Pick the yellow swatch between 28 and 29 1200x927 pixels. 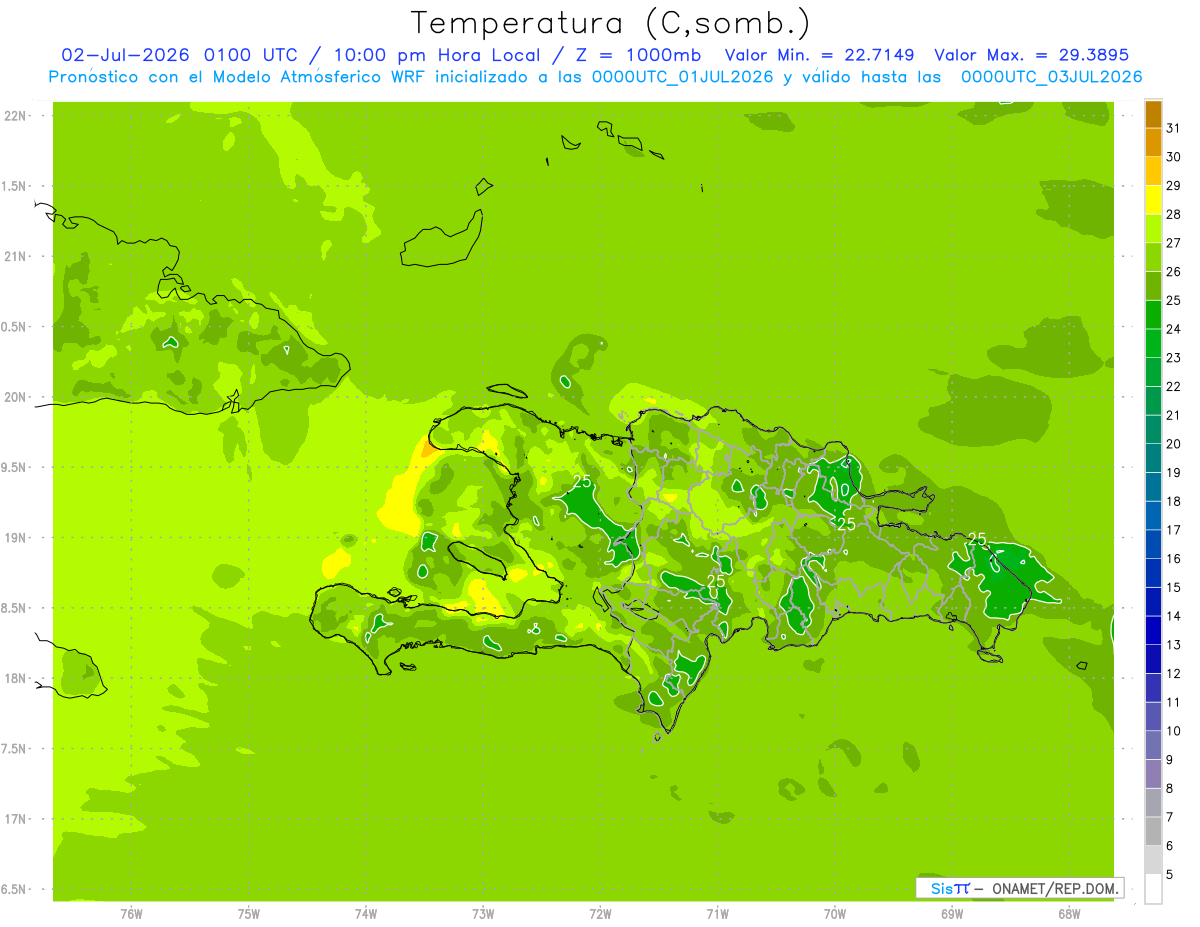(1153, 200)
